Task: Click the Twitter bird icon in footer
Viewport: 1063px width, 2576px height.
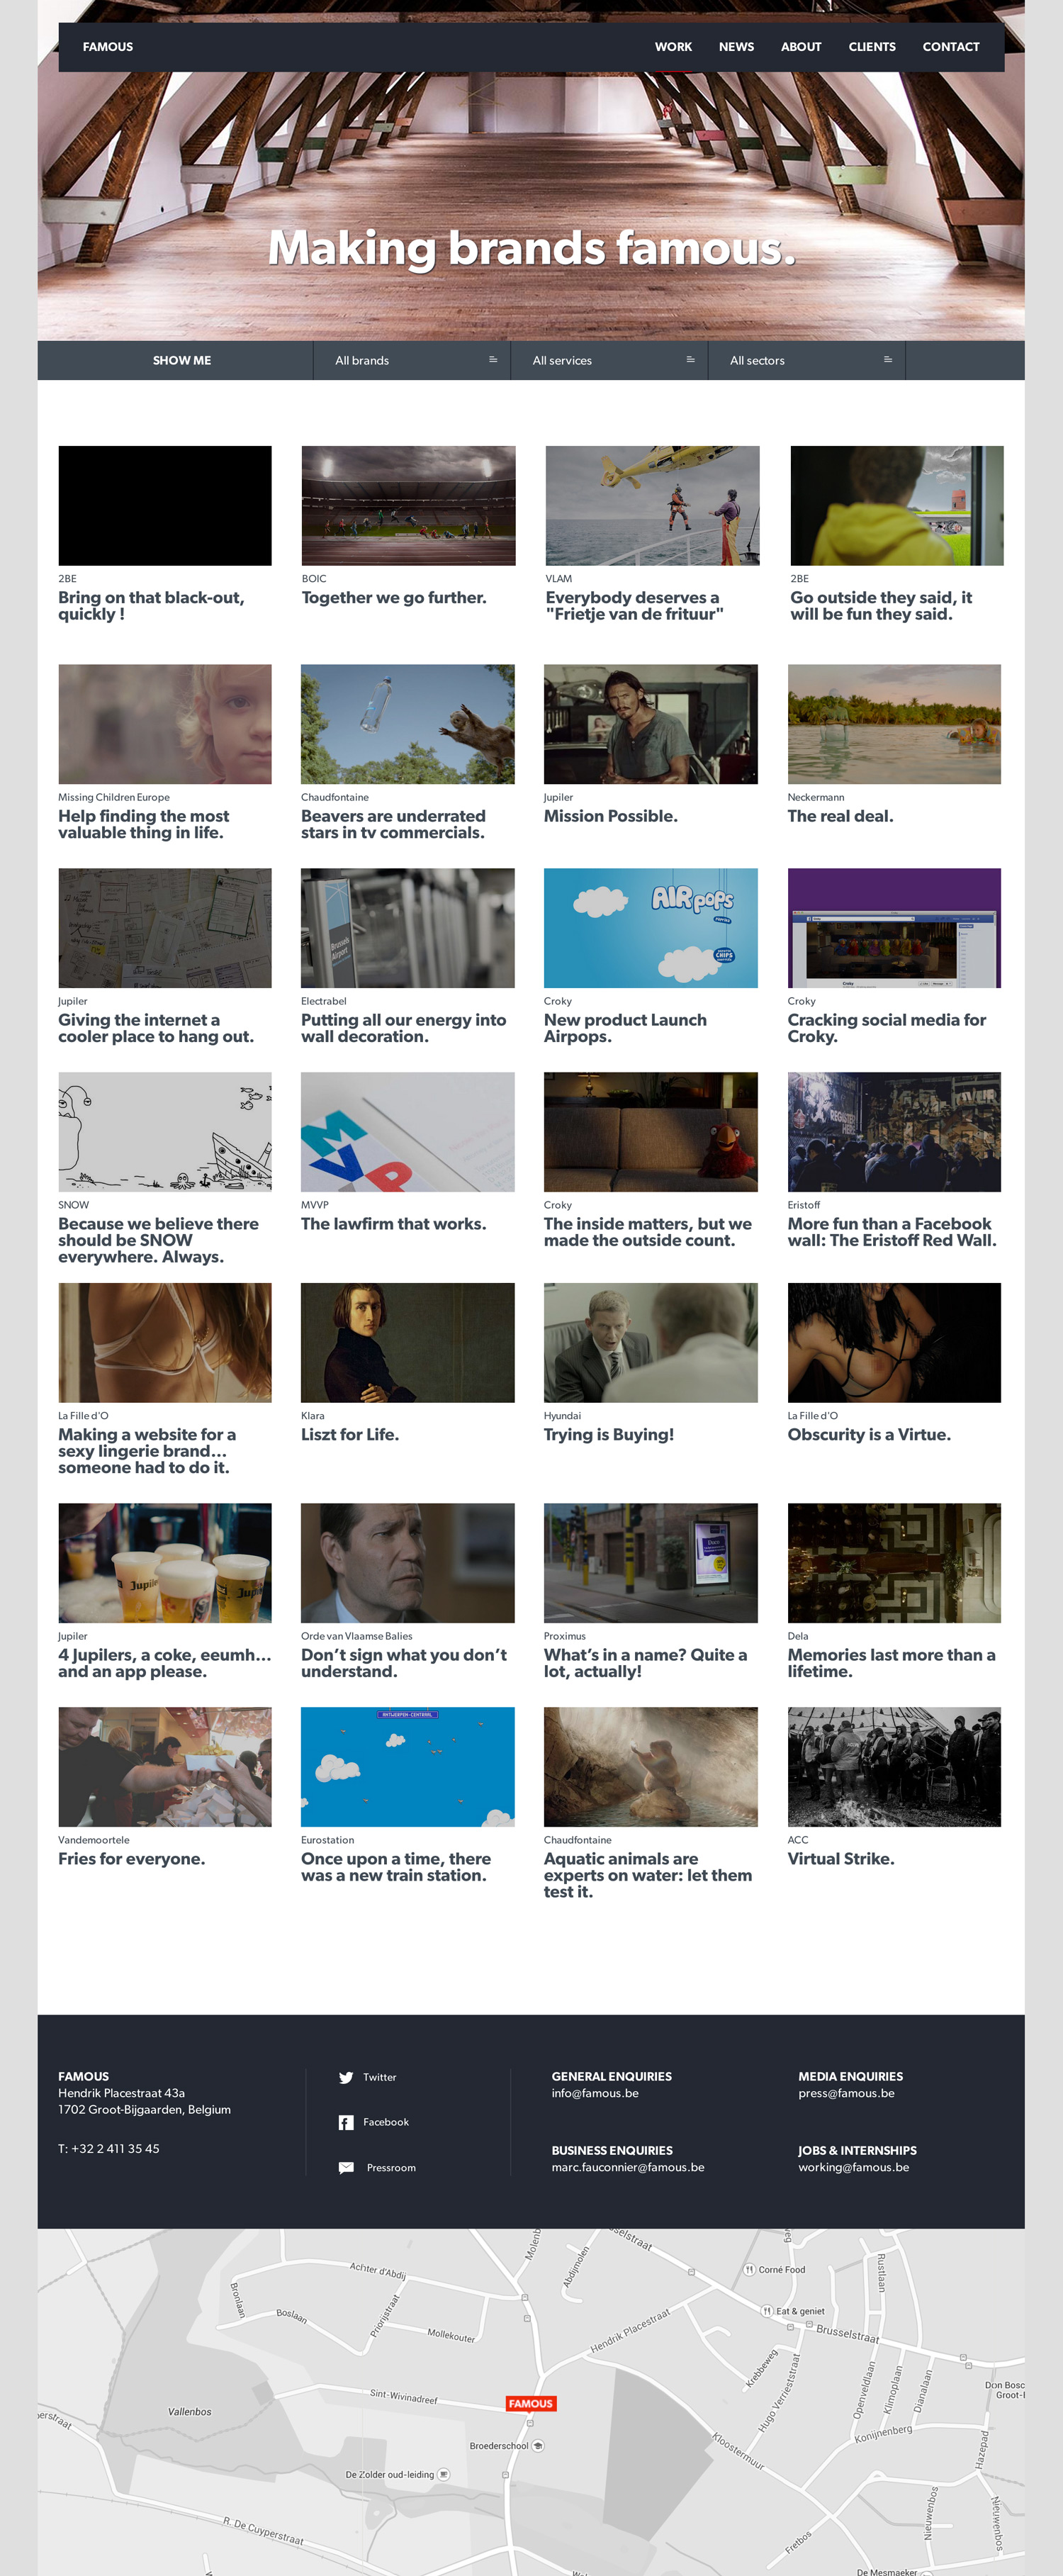Action: coord(346,2077)
